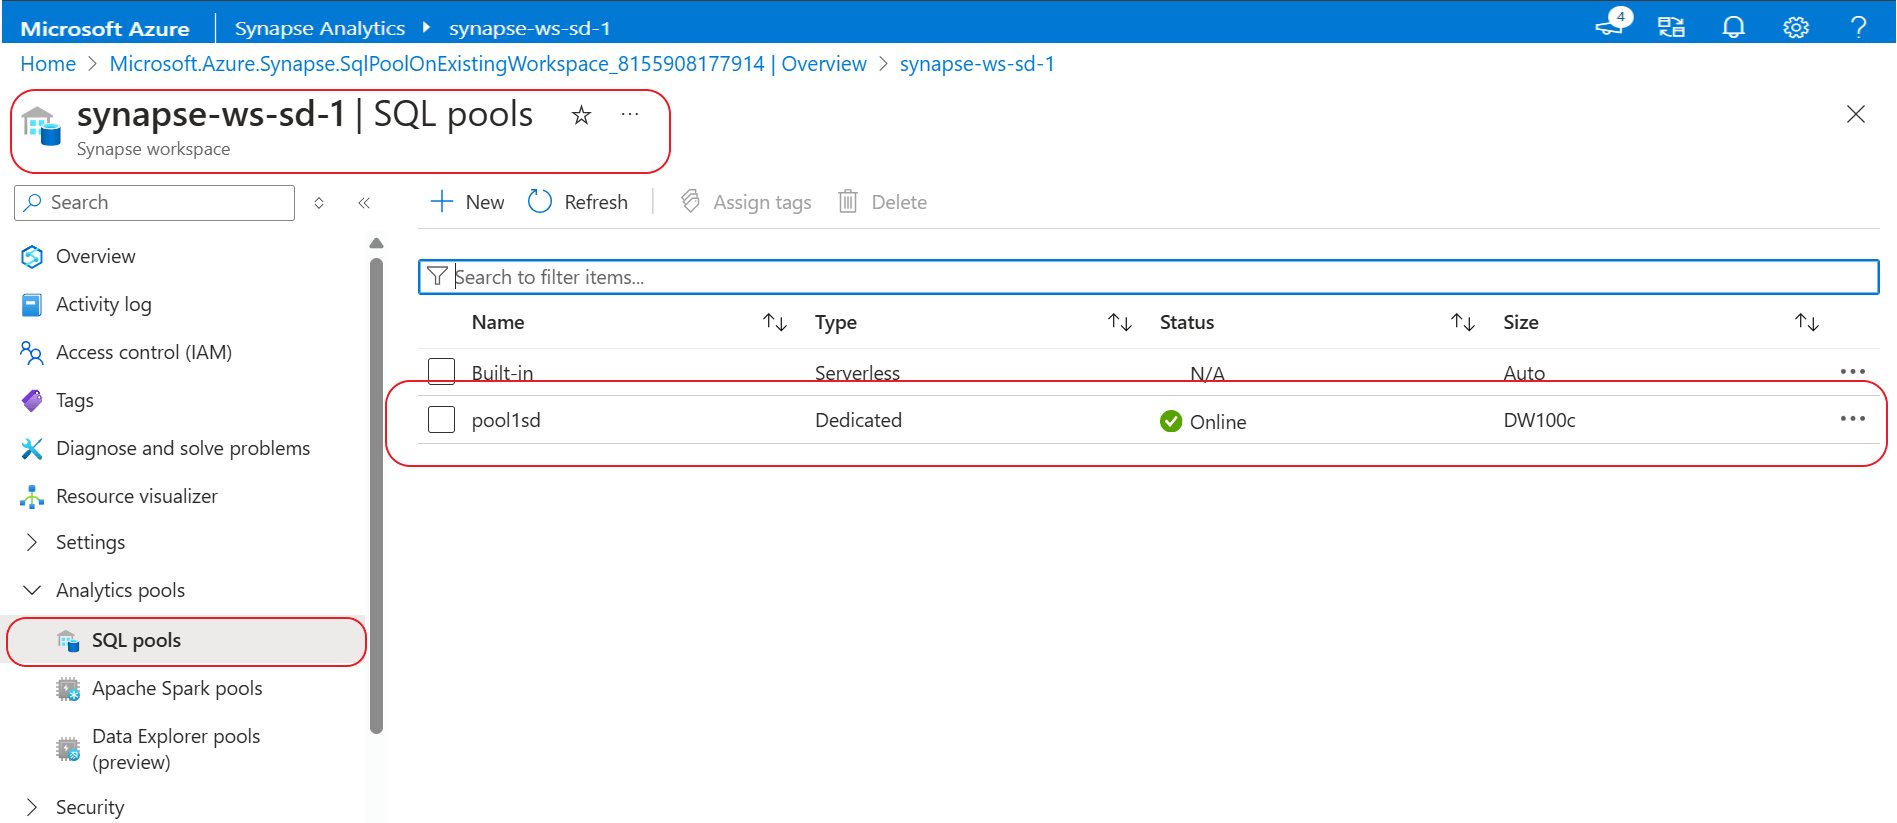Click the Search to filter items field
The width and height of the screenshot is (1897, 823).
[1150, 277]
